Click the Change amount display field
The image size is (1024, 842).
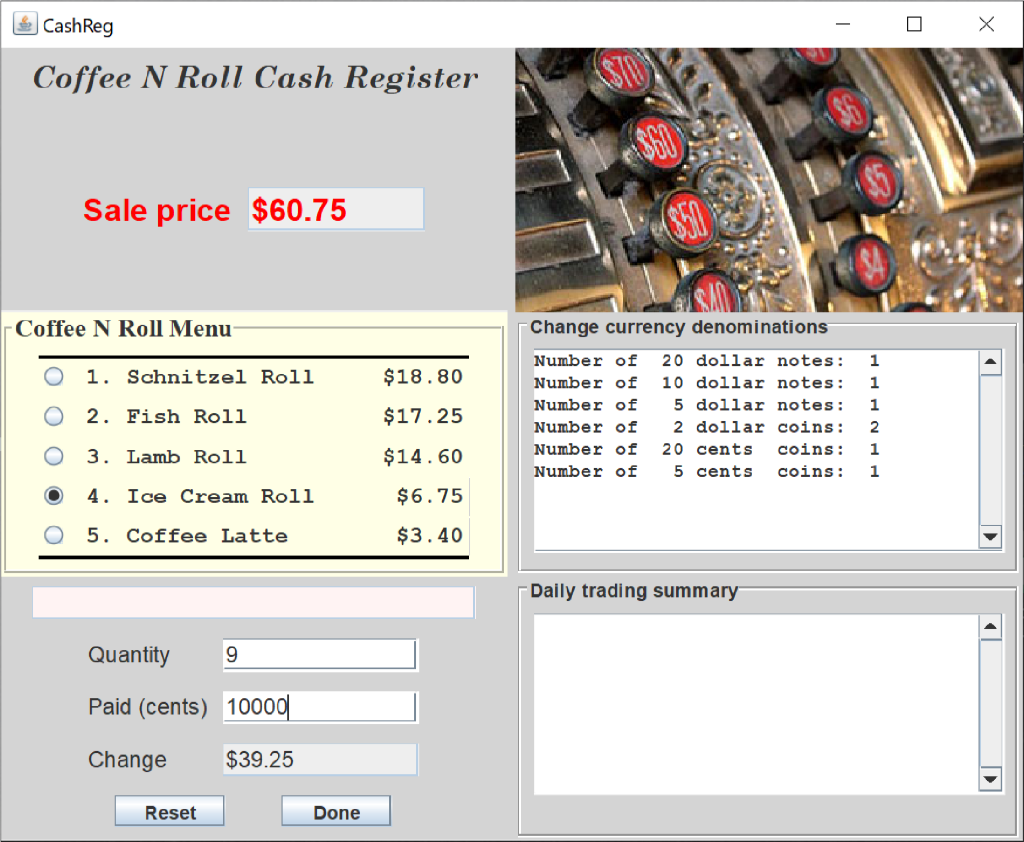318,759
